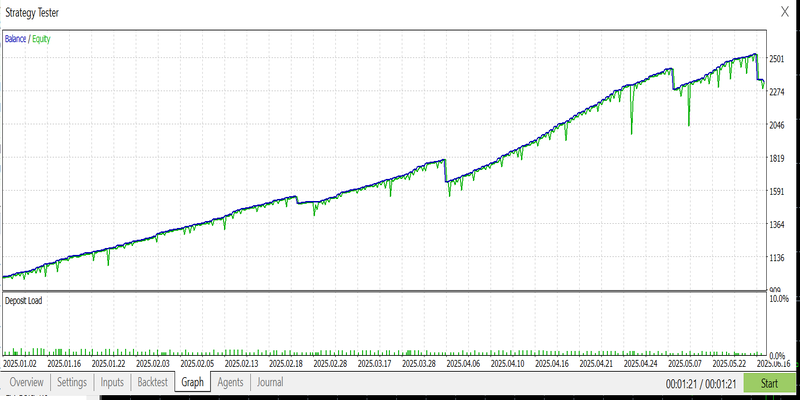Viewport: 800px width, 400px height.
Task: Open the Inputs tab
Action: (x=112, y=382)
